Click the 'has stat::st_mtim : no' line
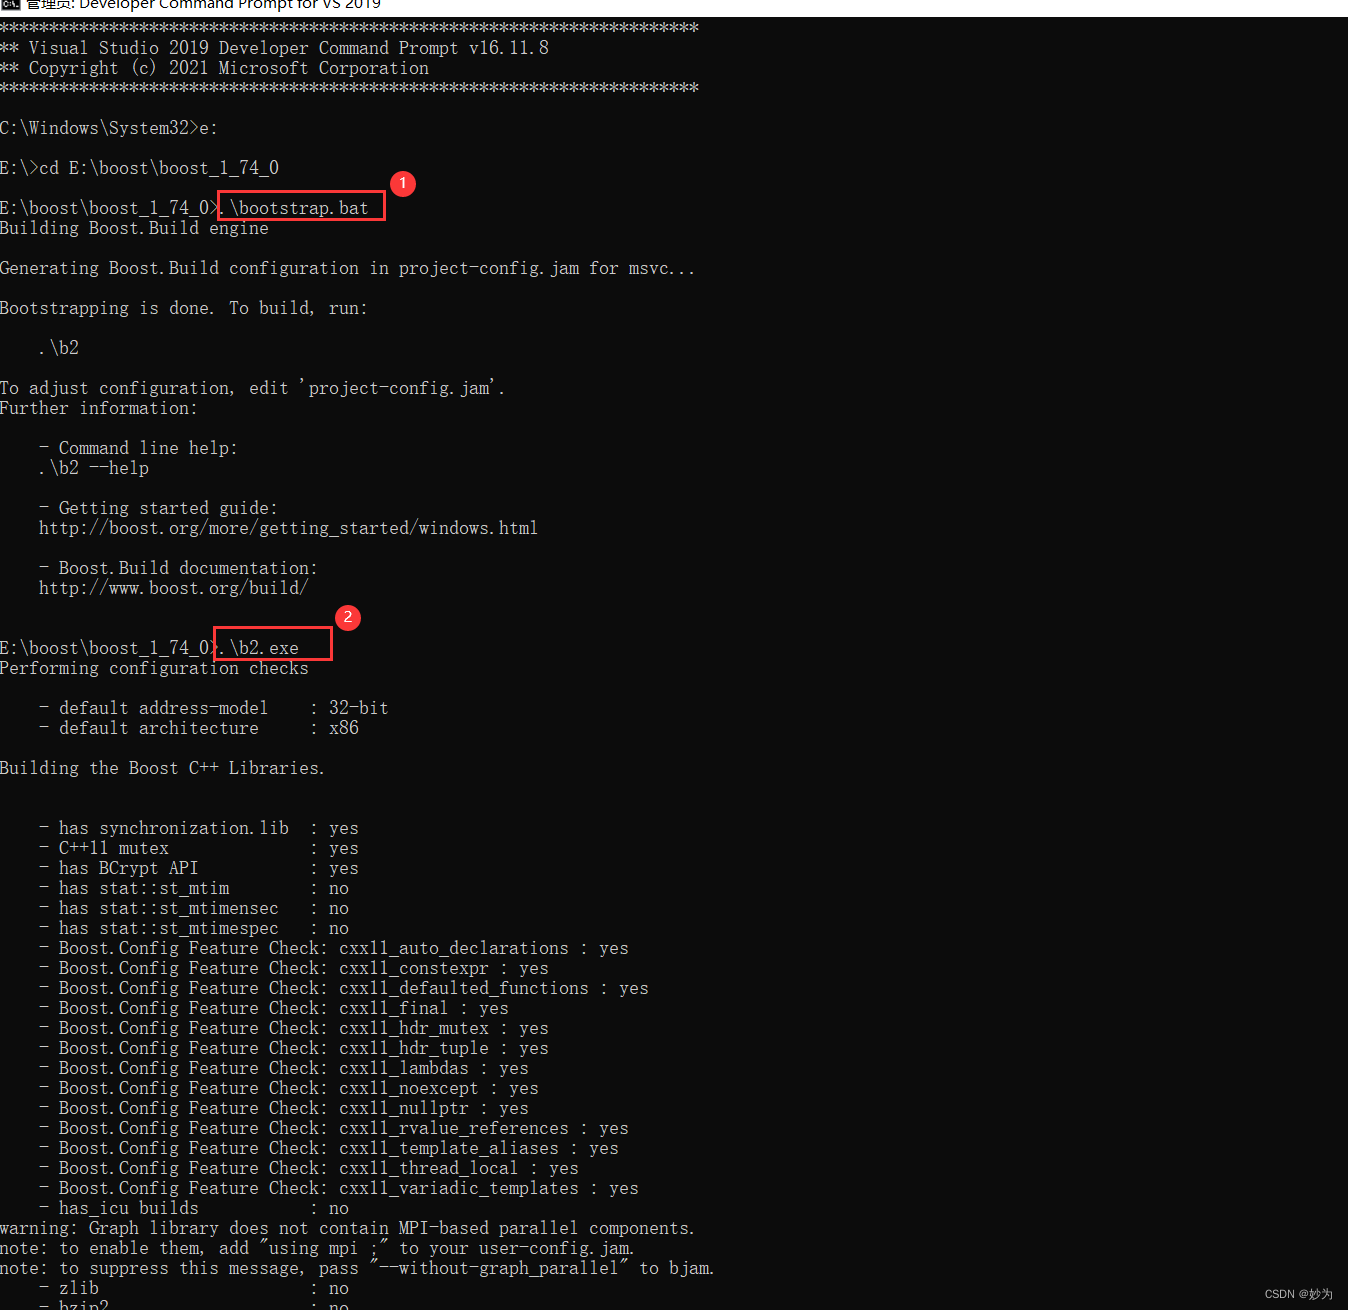This screenshot has width=1348, height=1310. 194,888
